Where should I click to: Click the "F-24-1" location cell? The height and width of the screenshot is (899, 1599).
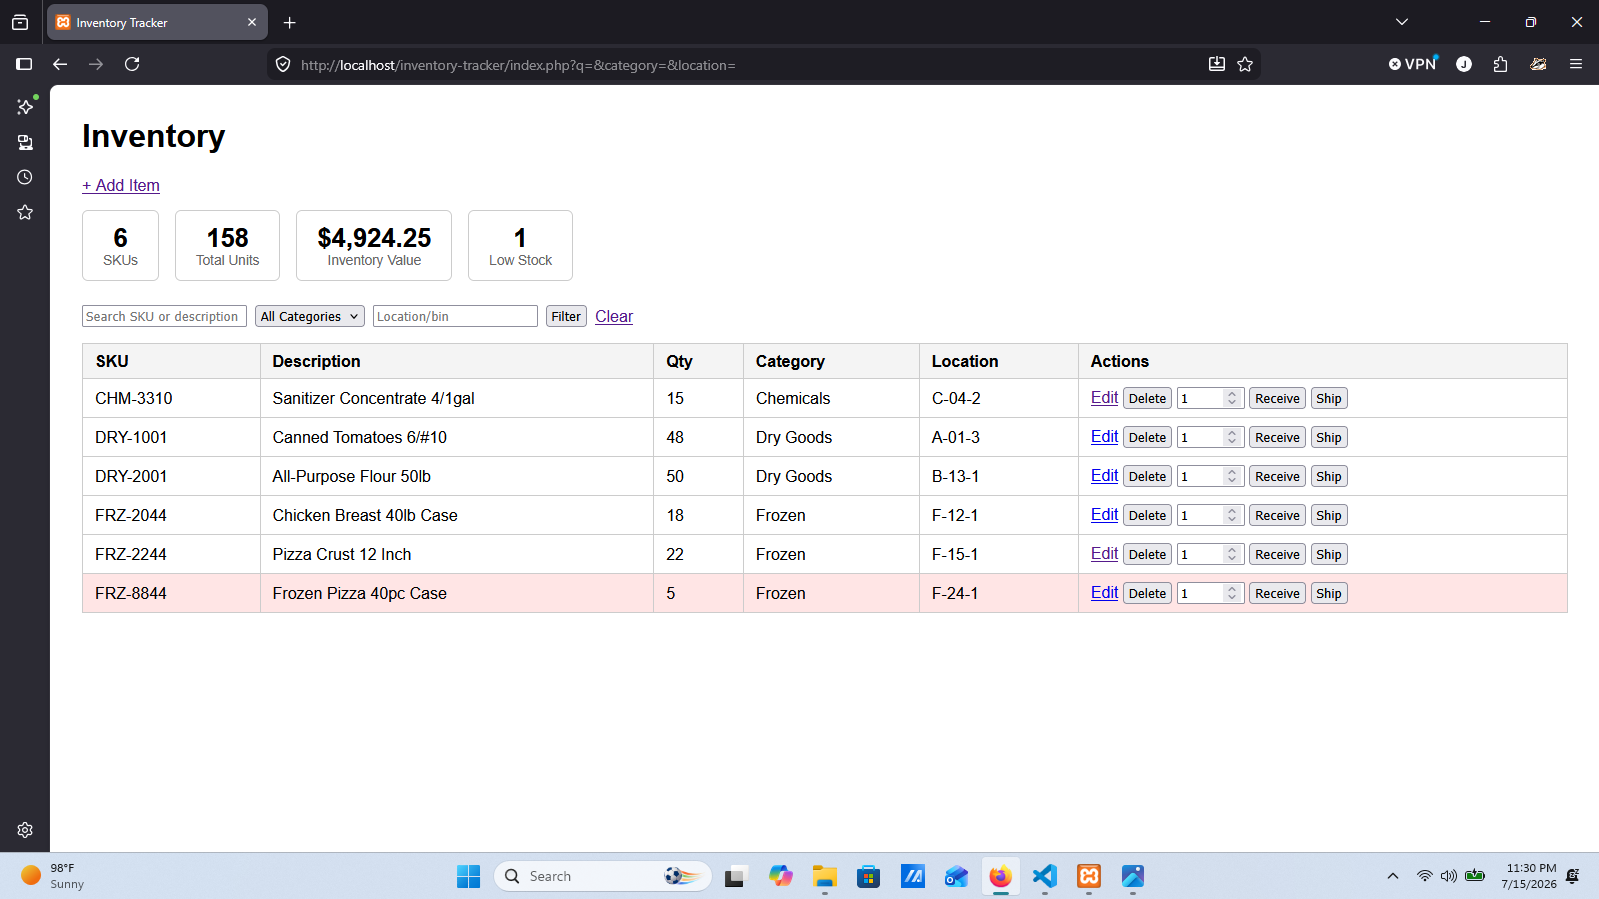(998, 593)
